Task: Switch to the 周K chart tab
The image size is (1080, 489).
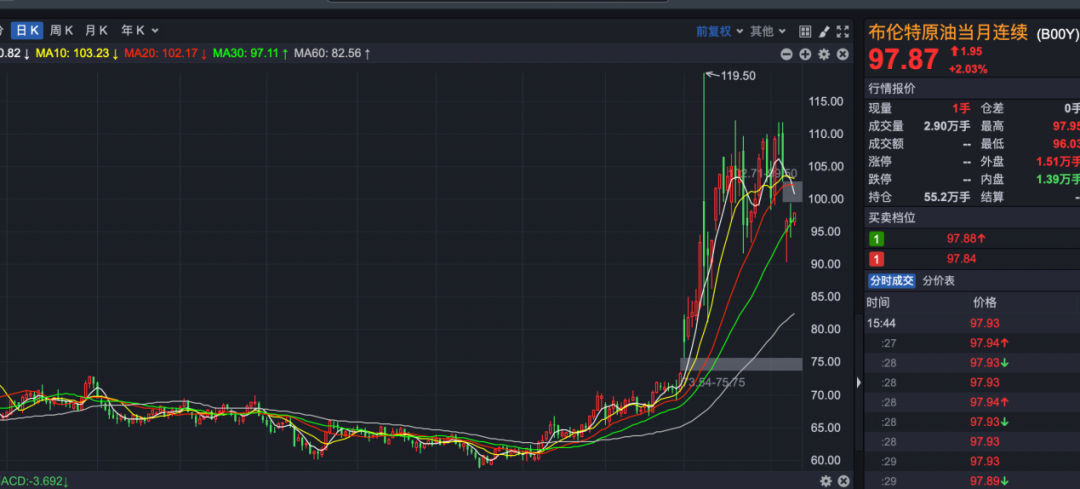Action: 62,30
